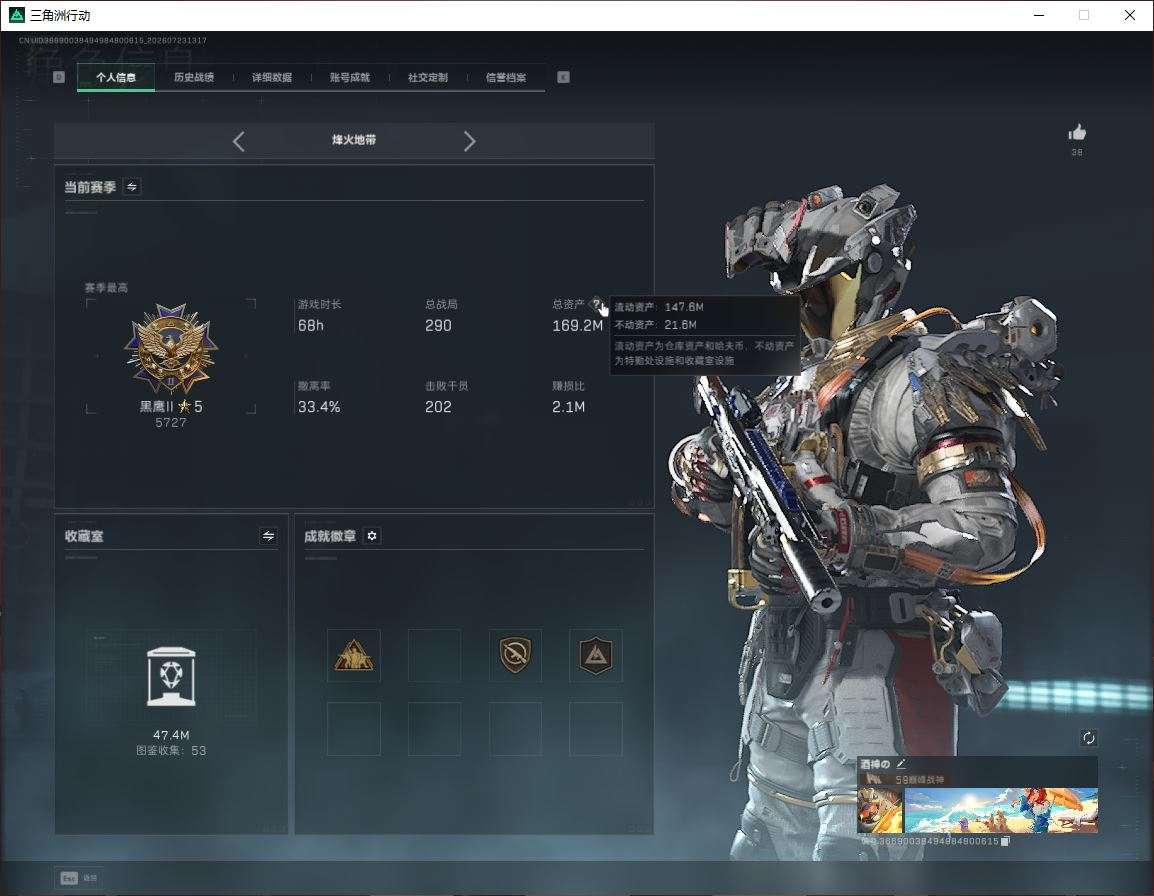The image size is (1154, 896).
Task: Copy the player ID with the copy icon
Action: [1005, 841]
